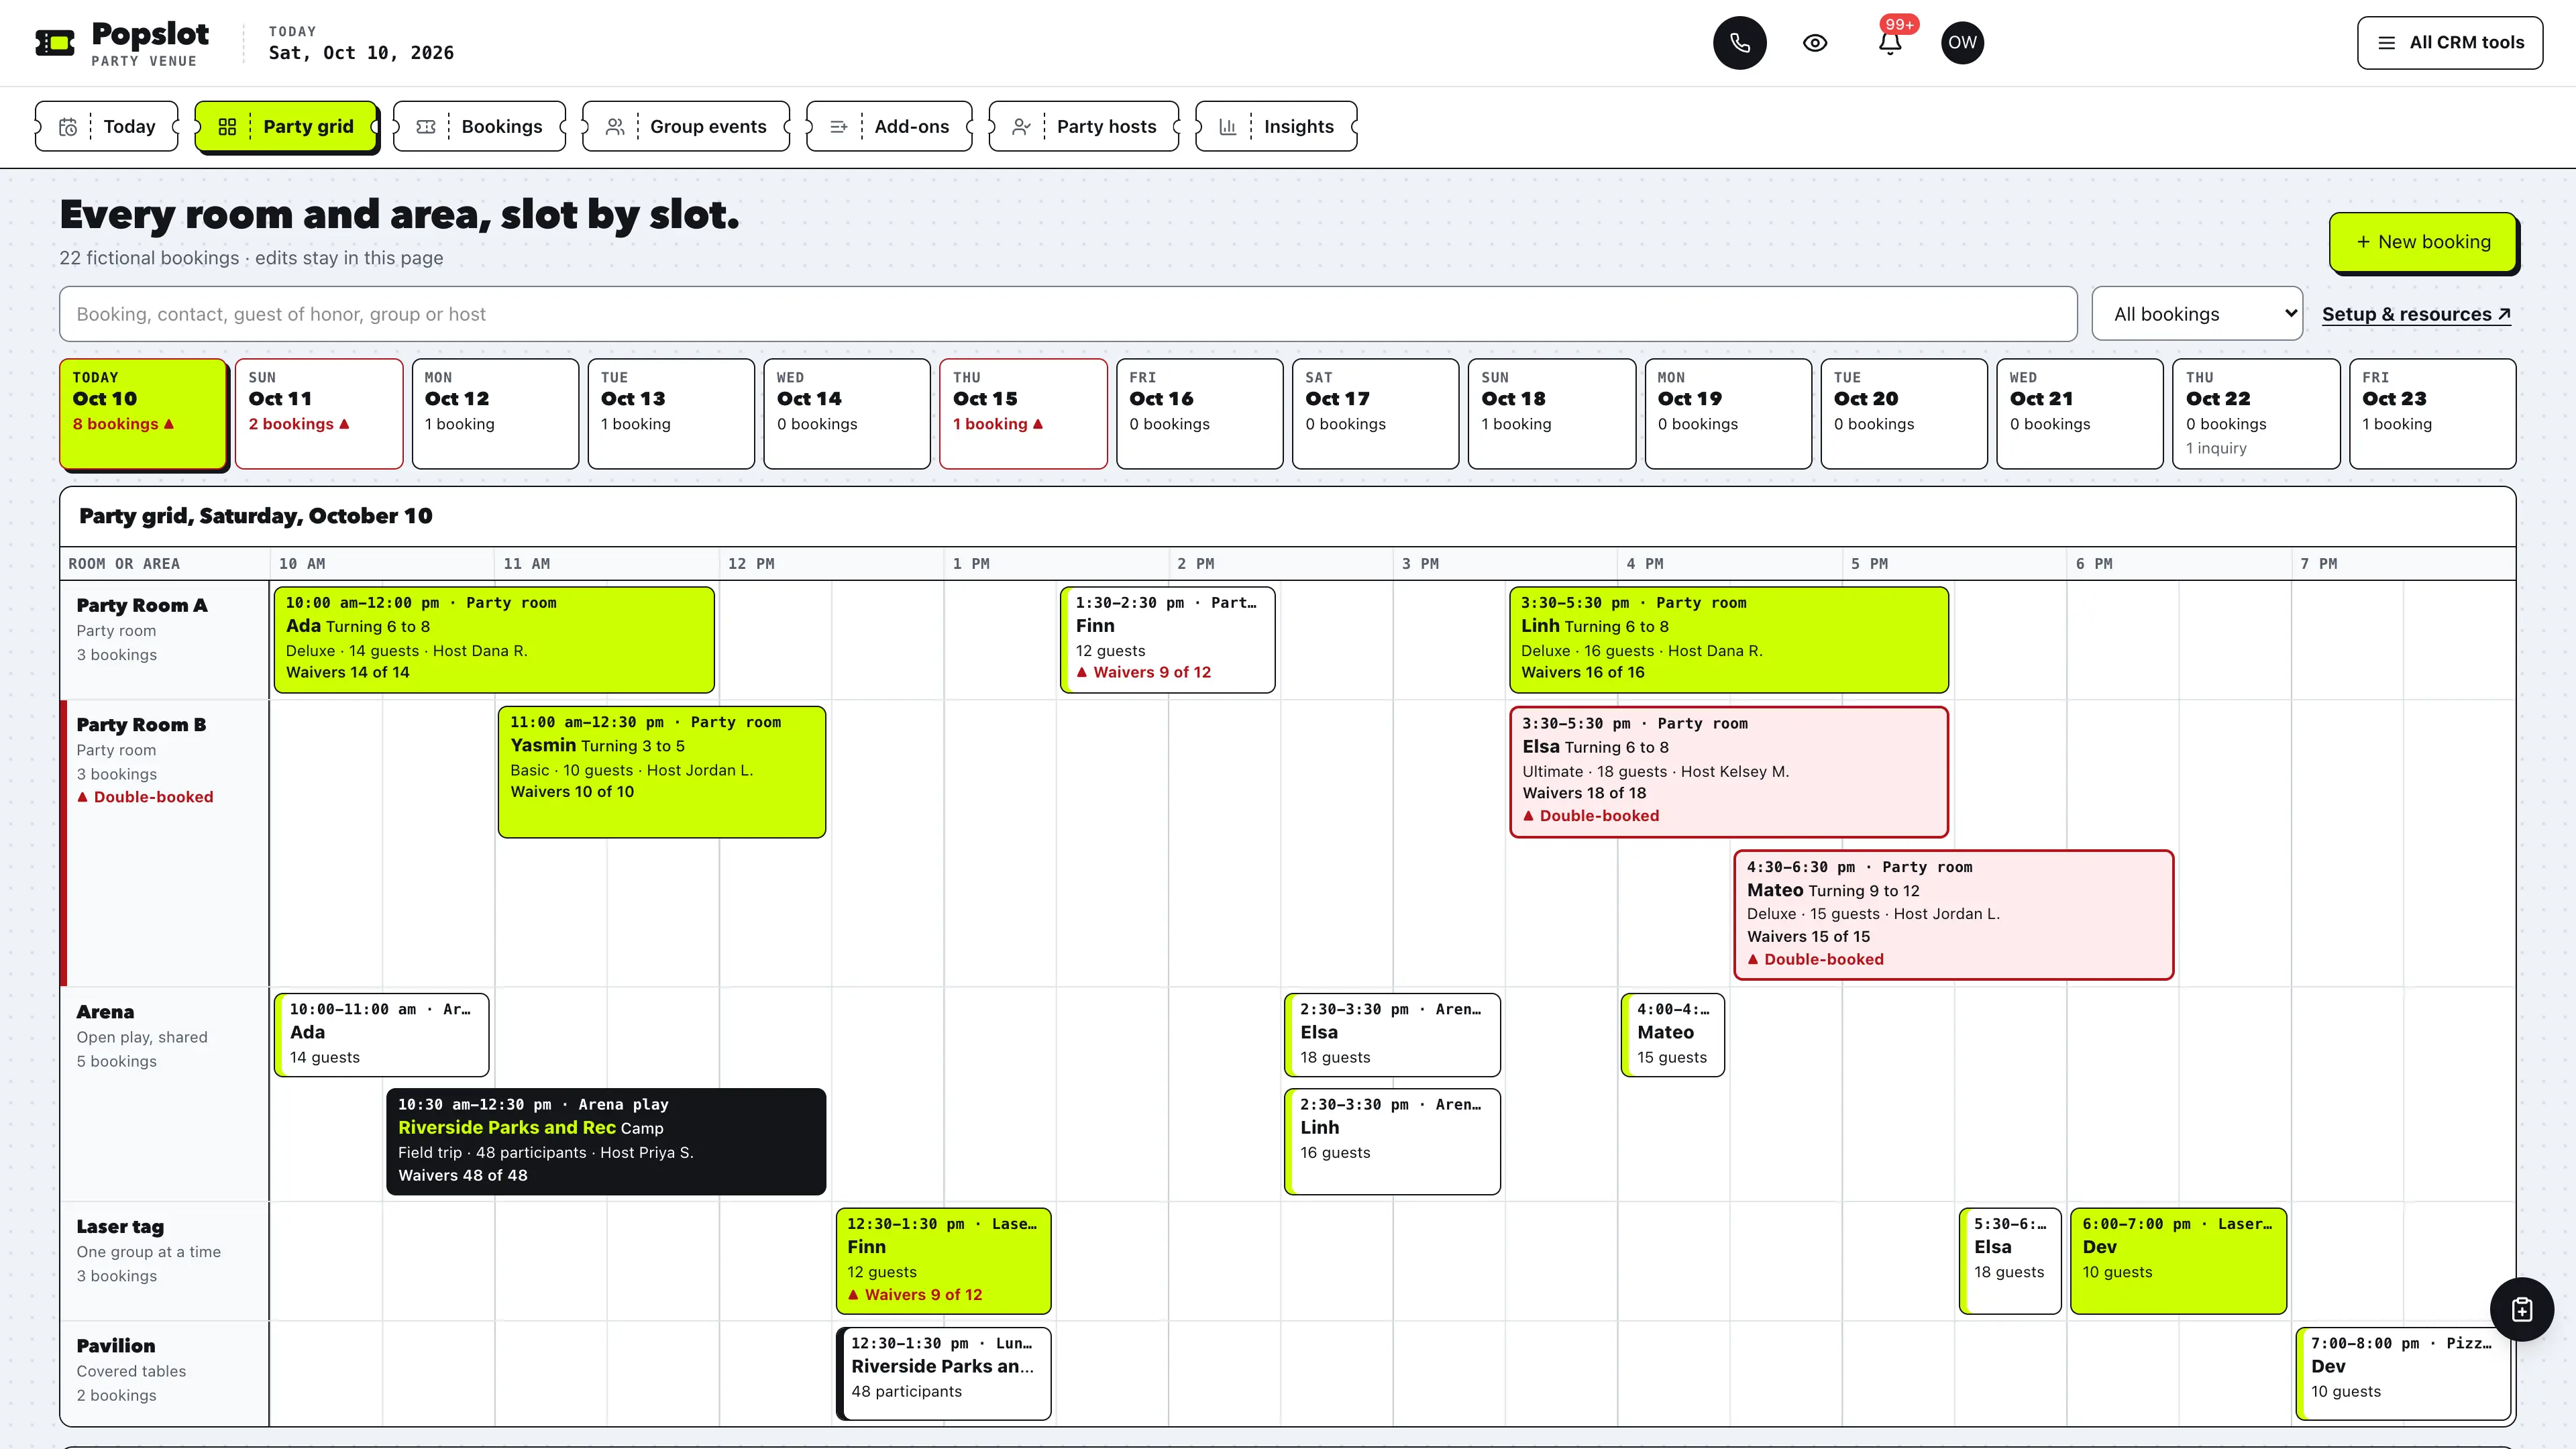Screen dimensions: 2576x1449
Task: Follow the Setup & resources link
Action: (x=2416, y=314)
